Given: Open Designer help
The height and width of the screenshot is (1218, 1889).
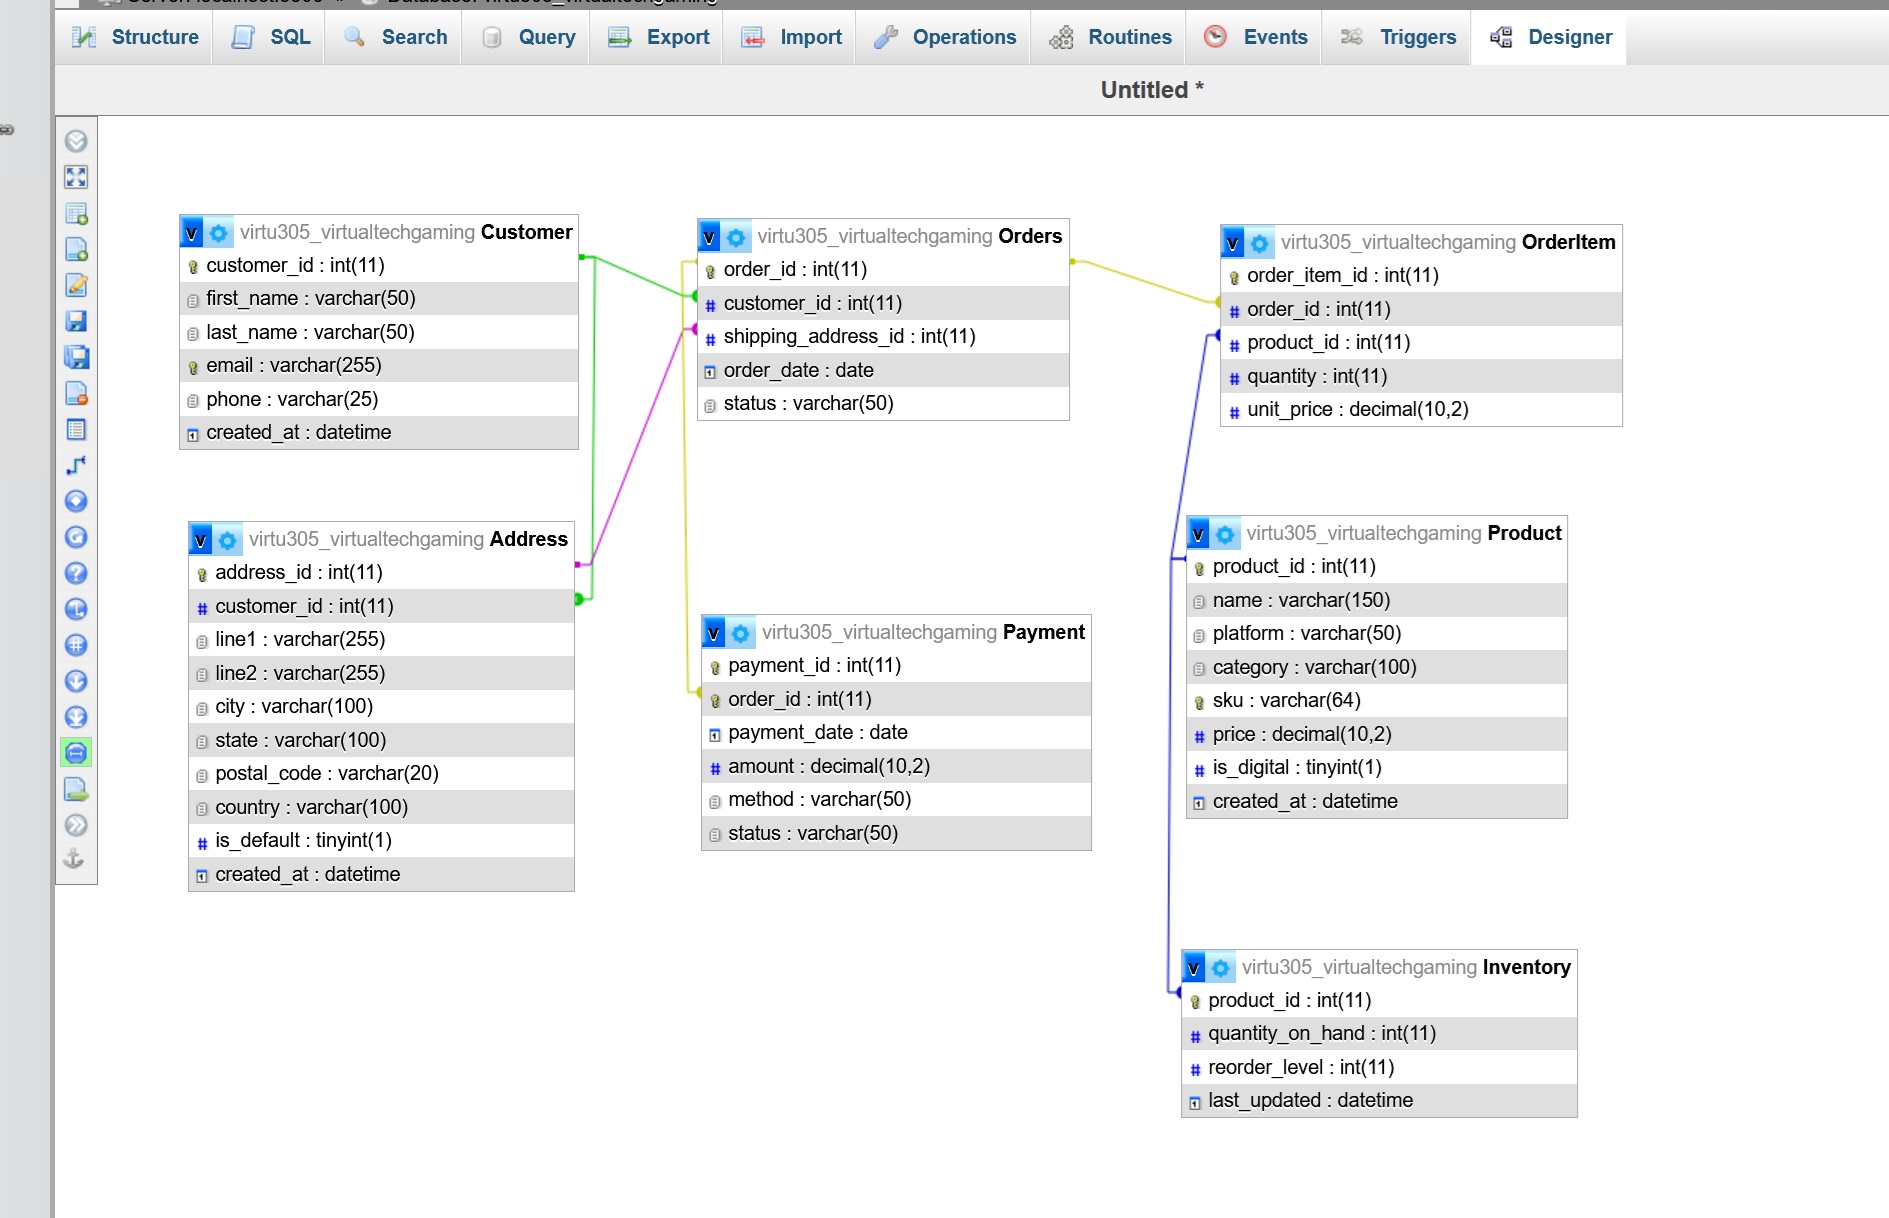Looking at the screenshot, I should pos(76,573).
